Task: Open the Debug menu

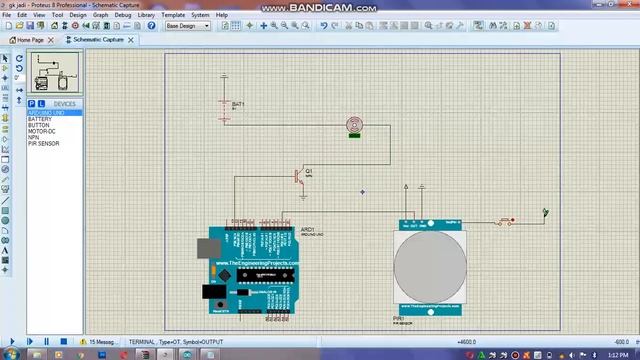Action: pyautogui.click(x=122, y=15)
